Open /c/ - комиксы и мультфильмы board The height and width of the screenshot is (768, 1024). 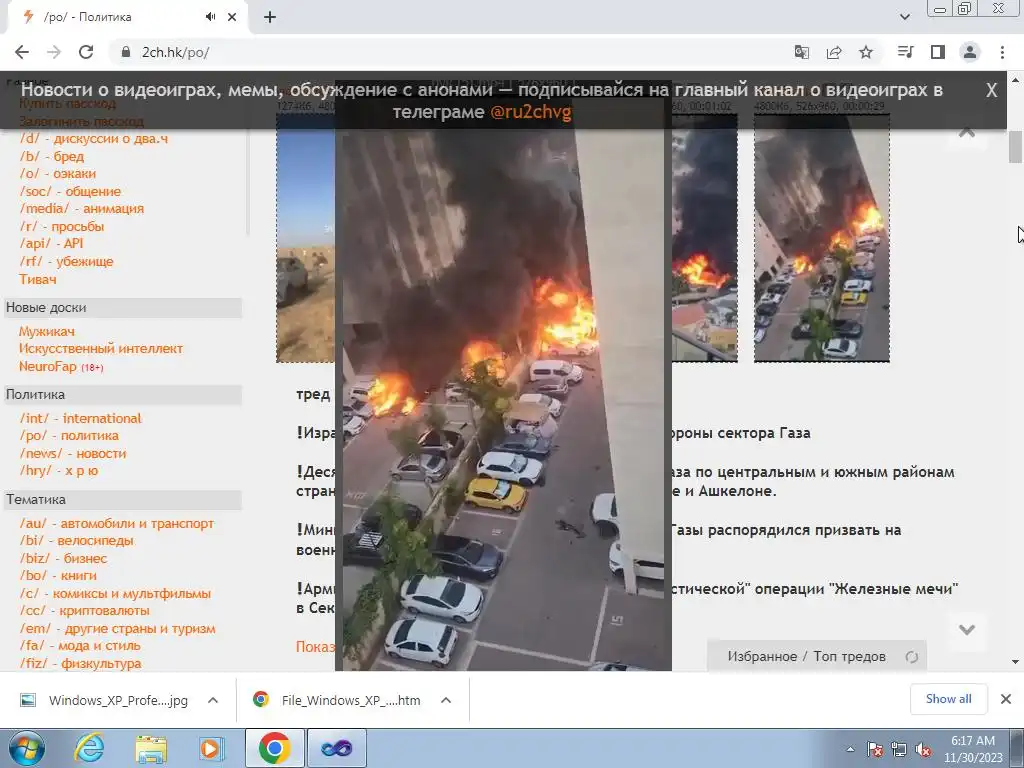coord(115,594)
